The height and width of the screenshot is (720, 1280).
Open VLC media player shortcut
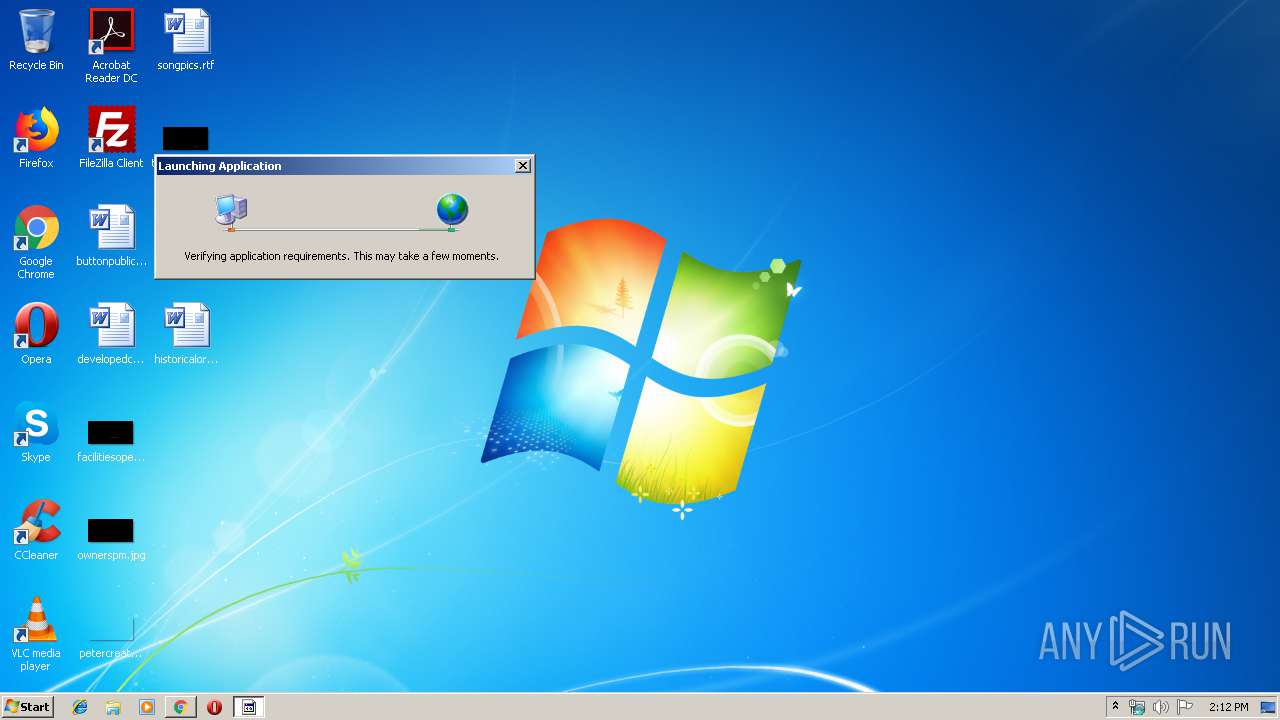point(36,634)
